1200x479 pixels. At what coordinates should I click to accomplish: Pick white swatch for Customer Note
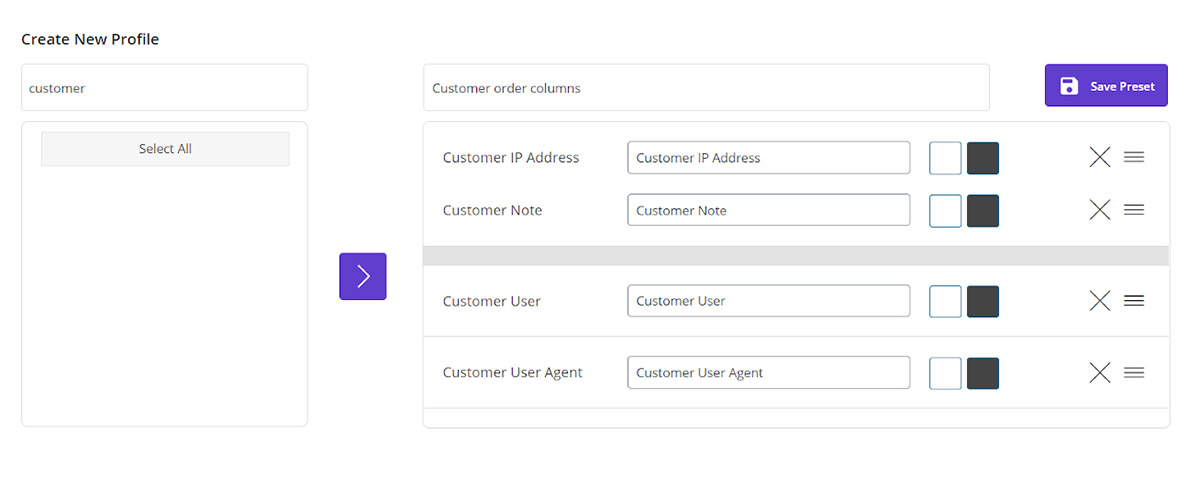[x=945, y=211]
